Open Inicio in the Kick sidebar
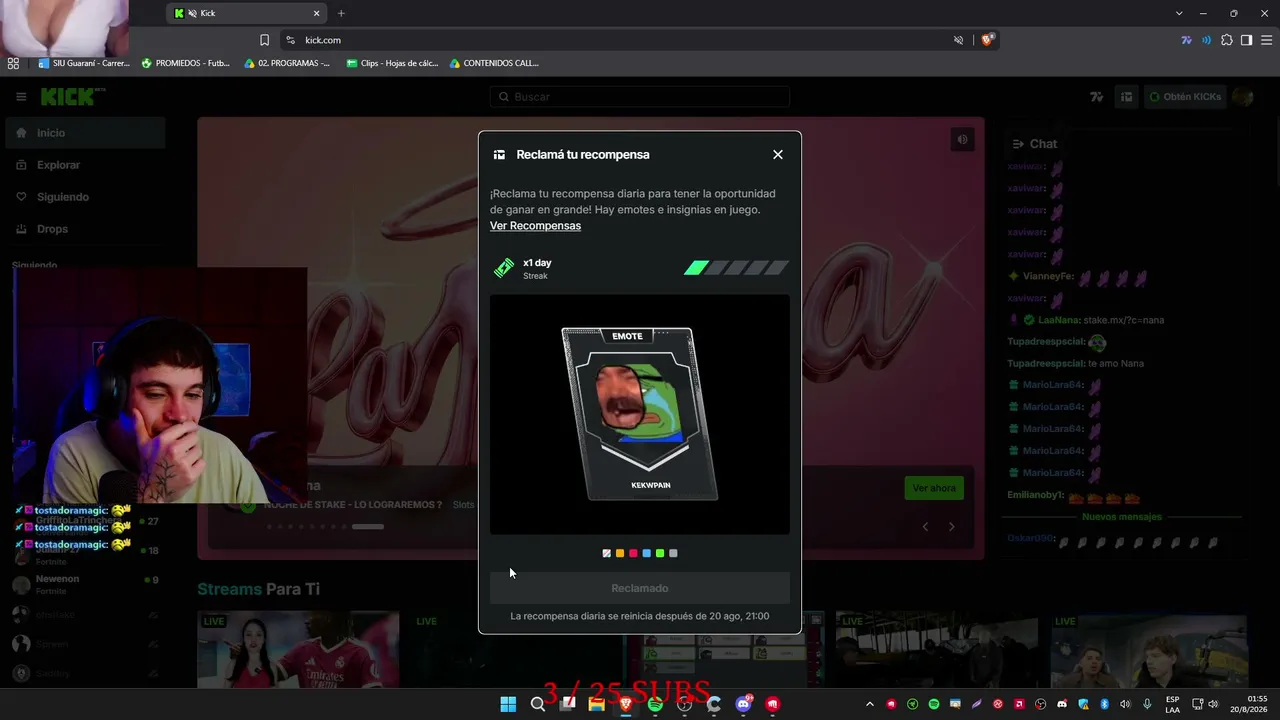 coord(85,133)
